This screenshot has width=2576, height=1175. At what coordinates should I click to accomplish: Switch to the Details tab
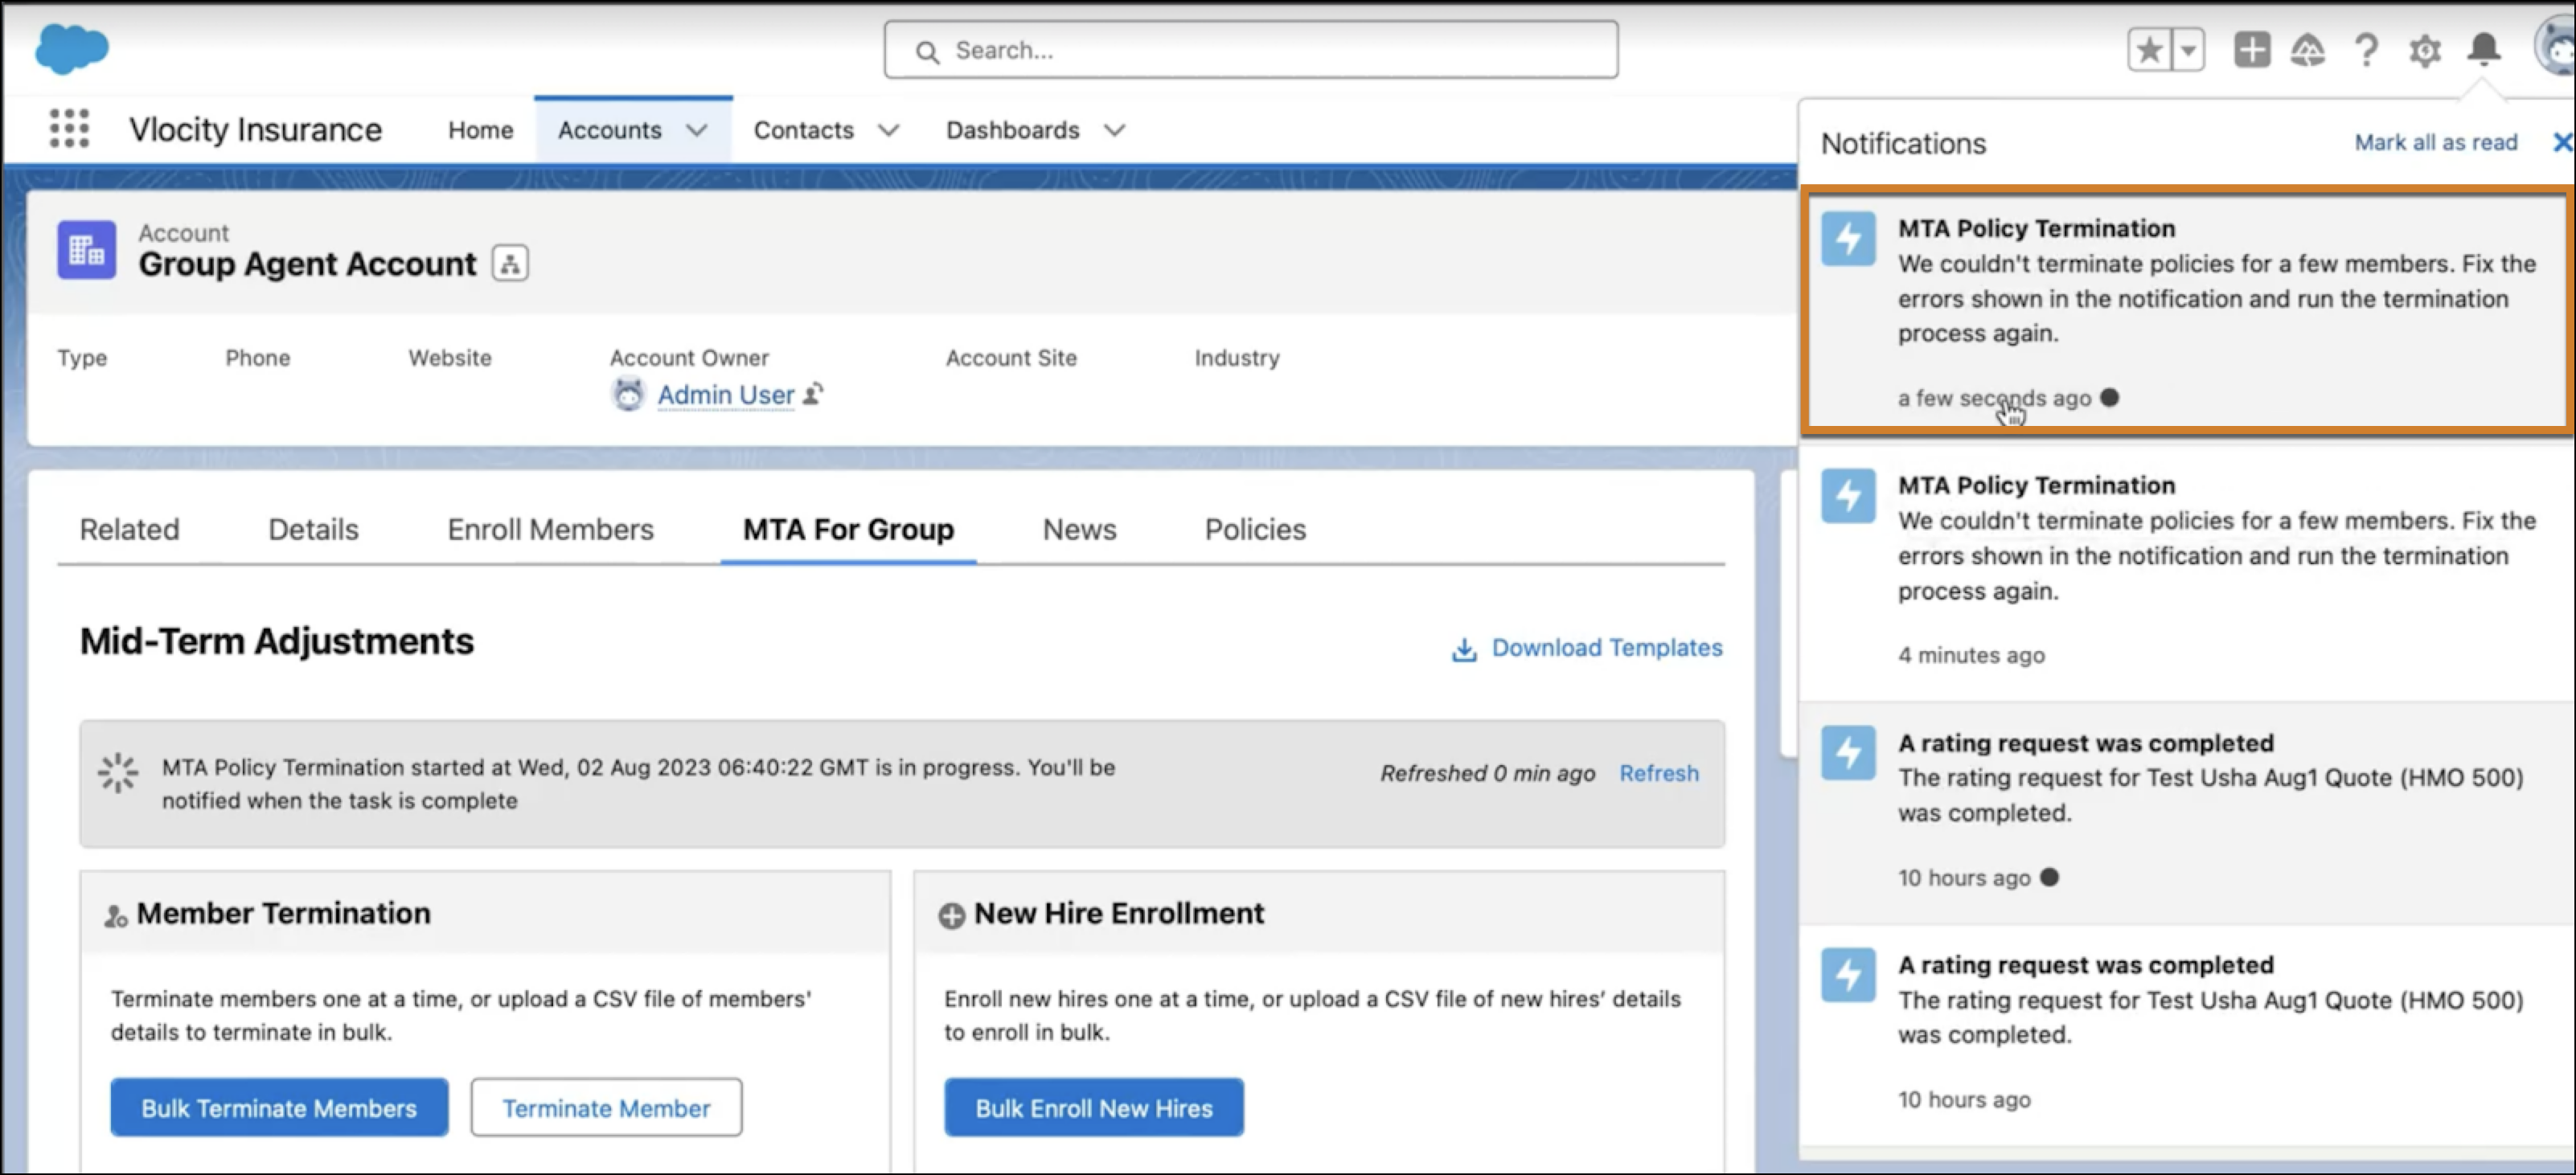coord(314,529)
